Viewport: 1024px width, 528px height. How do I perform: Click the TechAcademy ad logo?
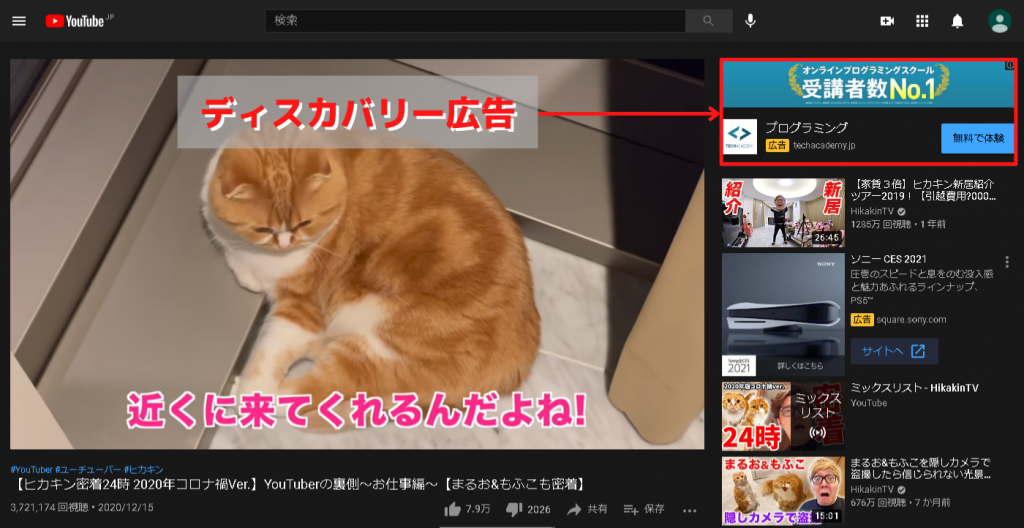coord(741,137)
